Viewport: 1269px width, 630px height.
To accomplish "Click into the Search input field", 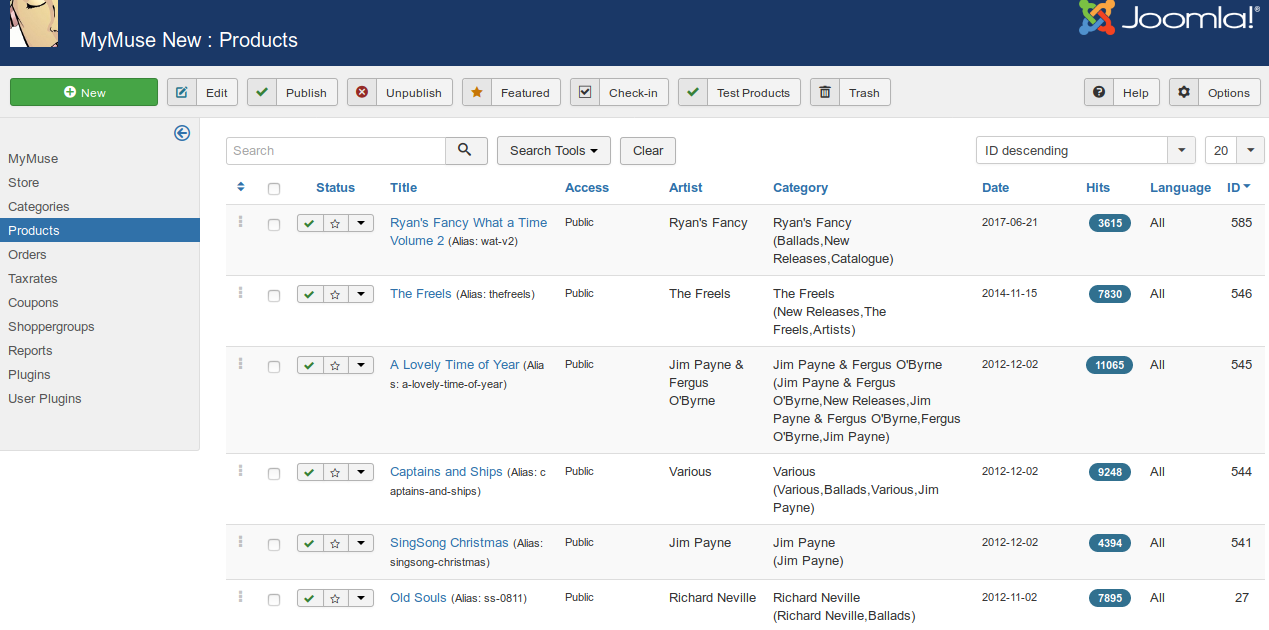I will (336, 150).
